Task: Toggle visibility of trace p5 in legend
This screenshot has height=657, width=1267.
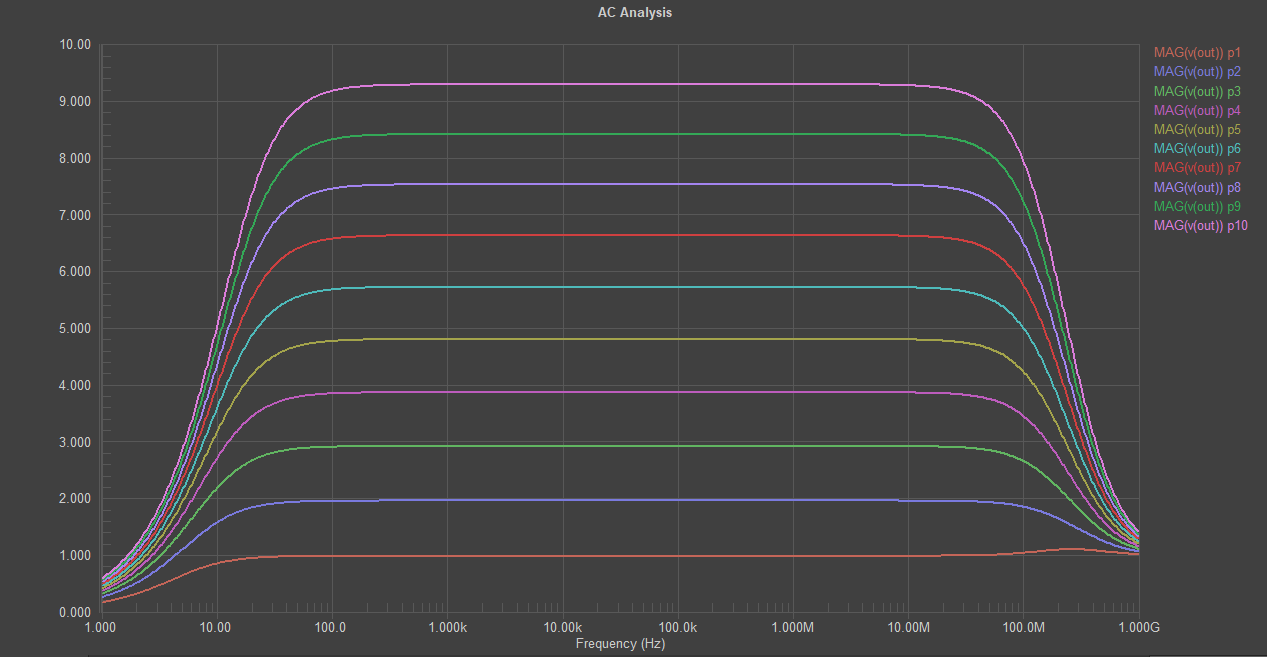Action: click(1197, 129)
